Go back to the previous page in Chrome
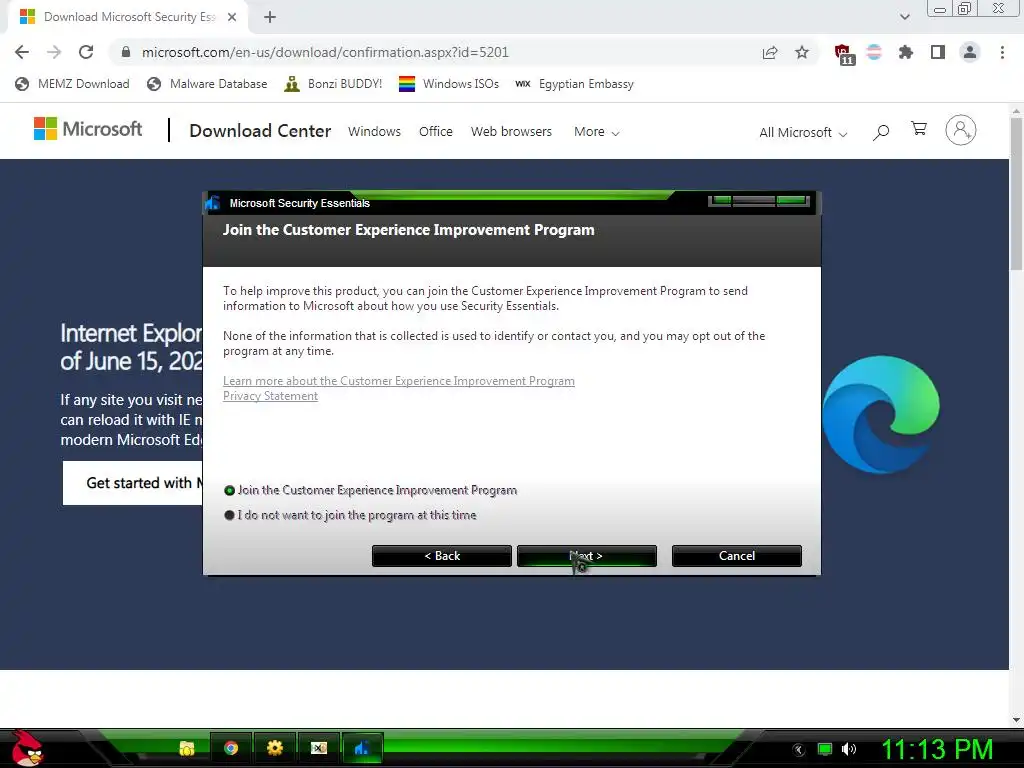 [x=22, y=52]
